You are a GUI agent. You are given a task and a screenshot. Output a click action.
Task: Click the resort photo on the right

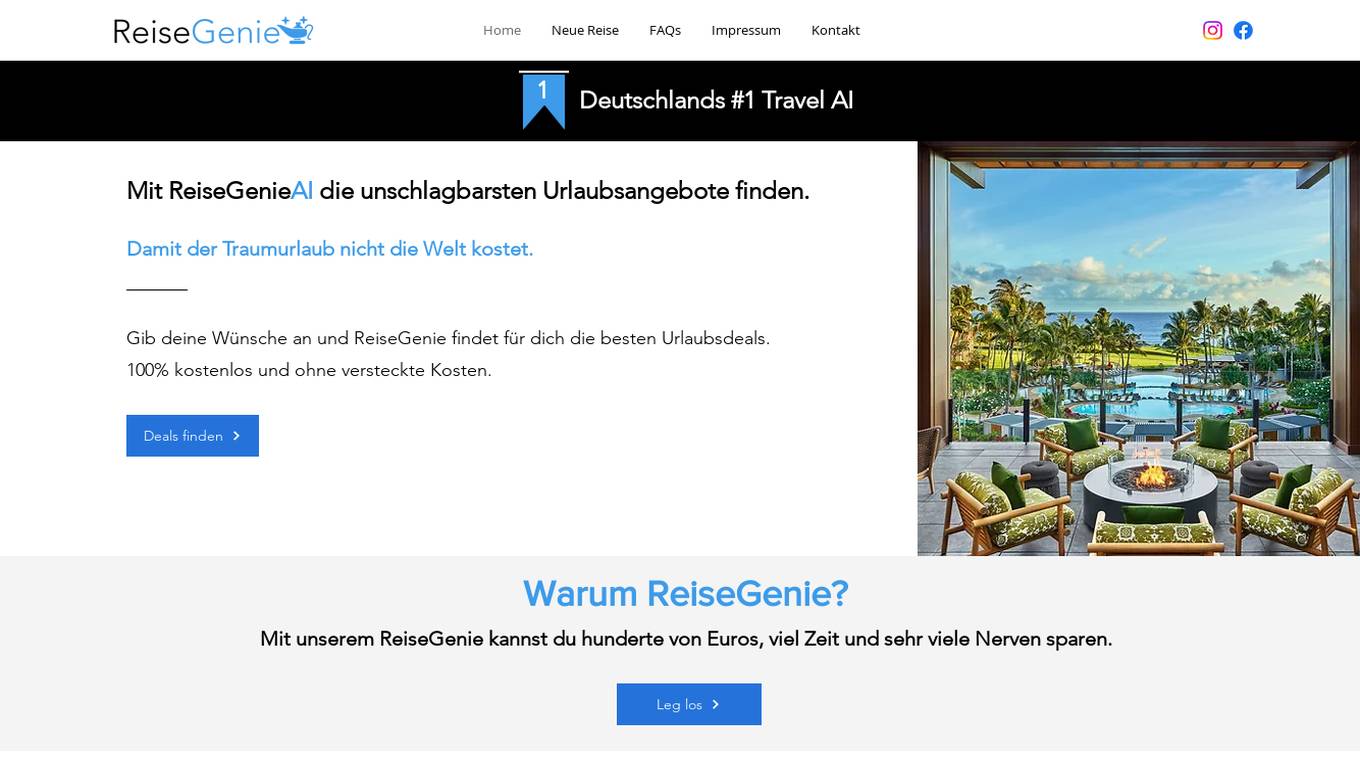(1138, 348)
